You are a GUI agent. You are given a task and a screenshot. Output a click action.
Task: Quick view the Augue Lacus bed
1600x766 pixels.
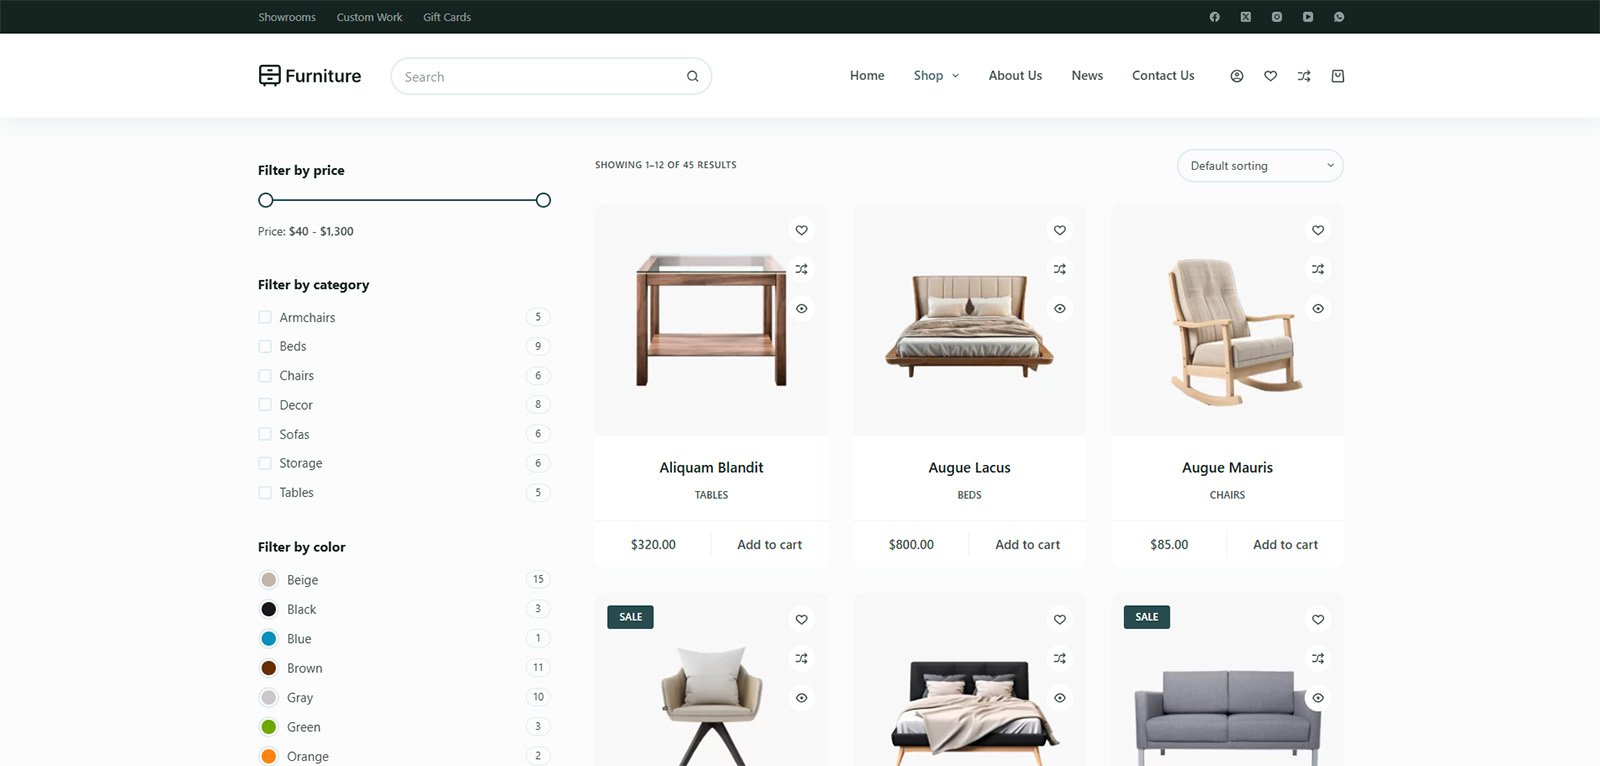(1059, 309)
